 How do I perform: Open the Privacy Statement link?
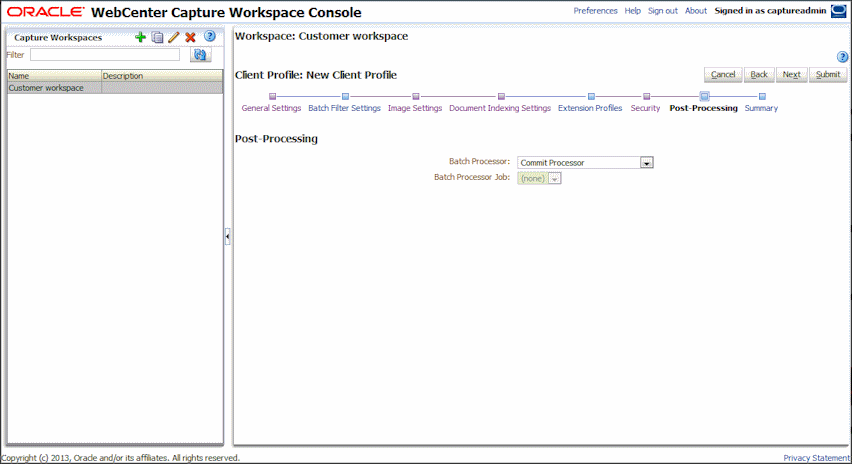click(x=817, y=458)
